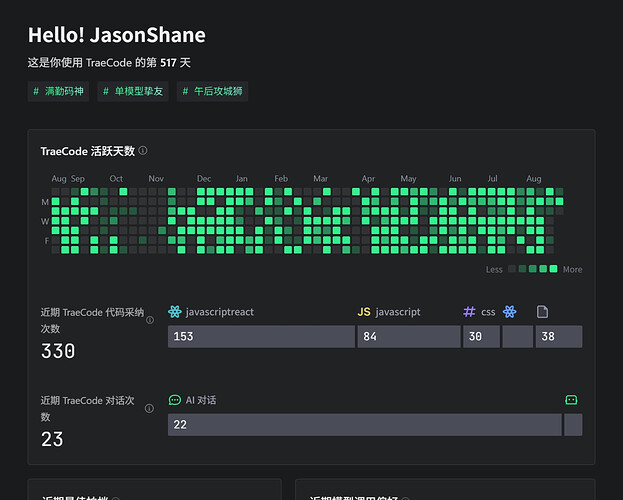
Task: Click the Feb month label on heatmap
Action: tap(281, 179)
